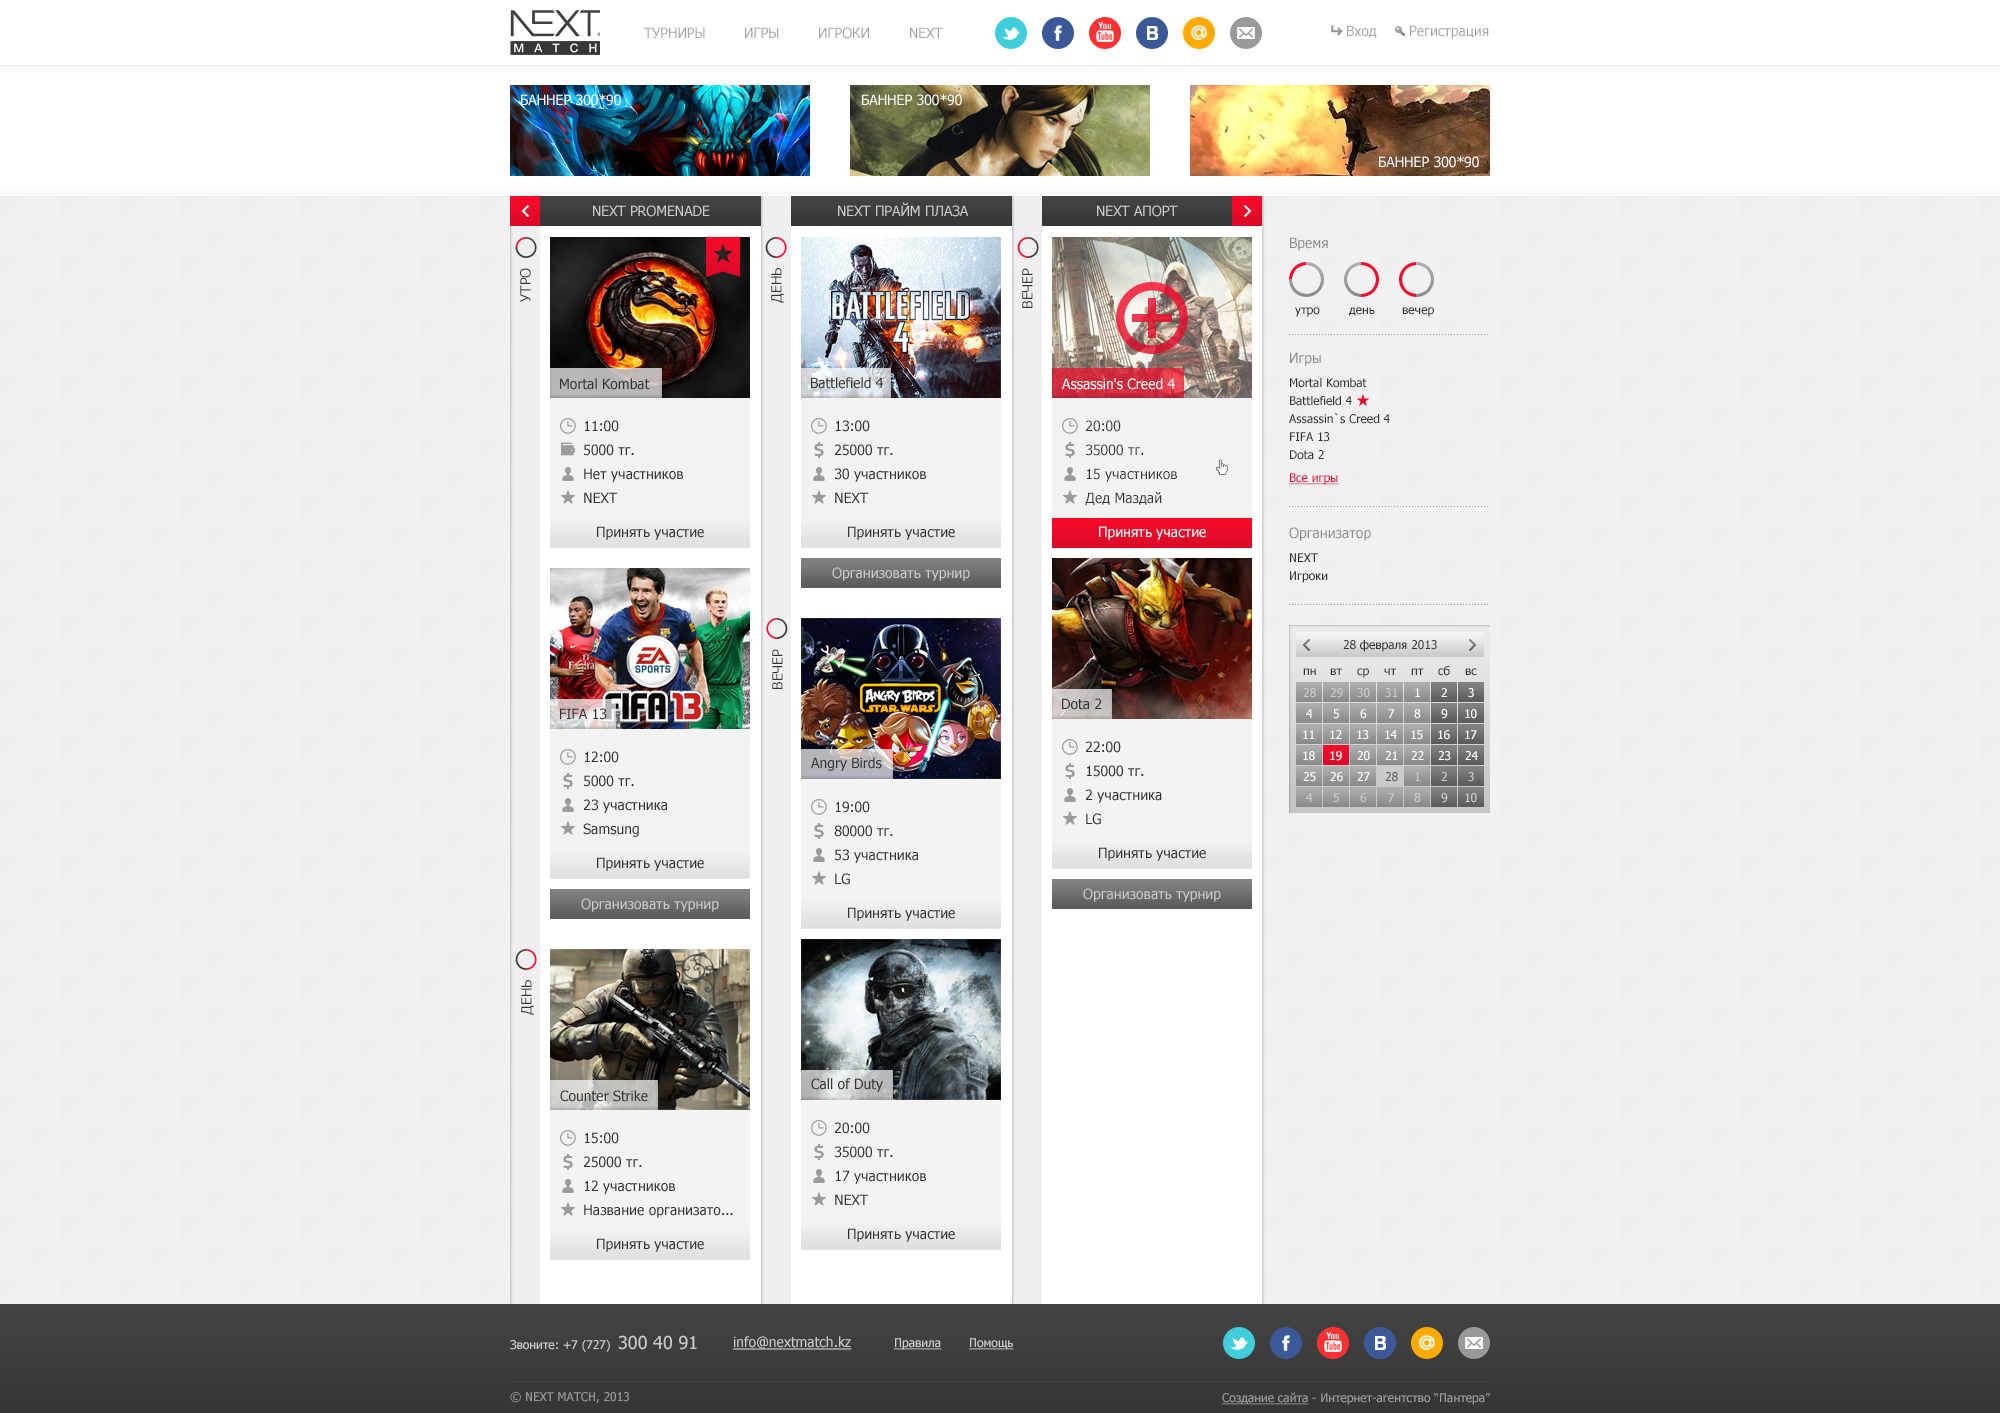The height and width of the screenshot is (1413, 2000).
Task: Open the ИГРОКИ menu
Action: tap(844, 33)
